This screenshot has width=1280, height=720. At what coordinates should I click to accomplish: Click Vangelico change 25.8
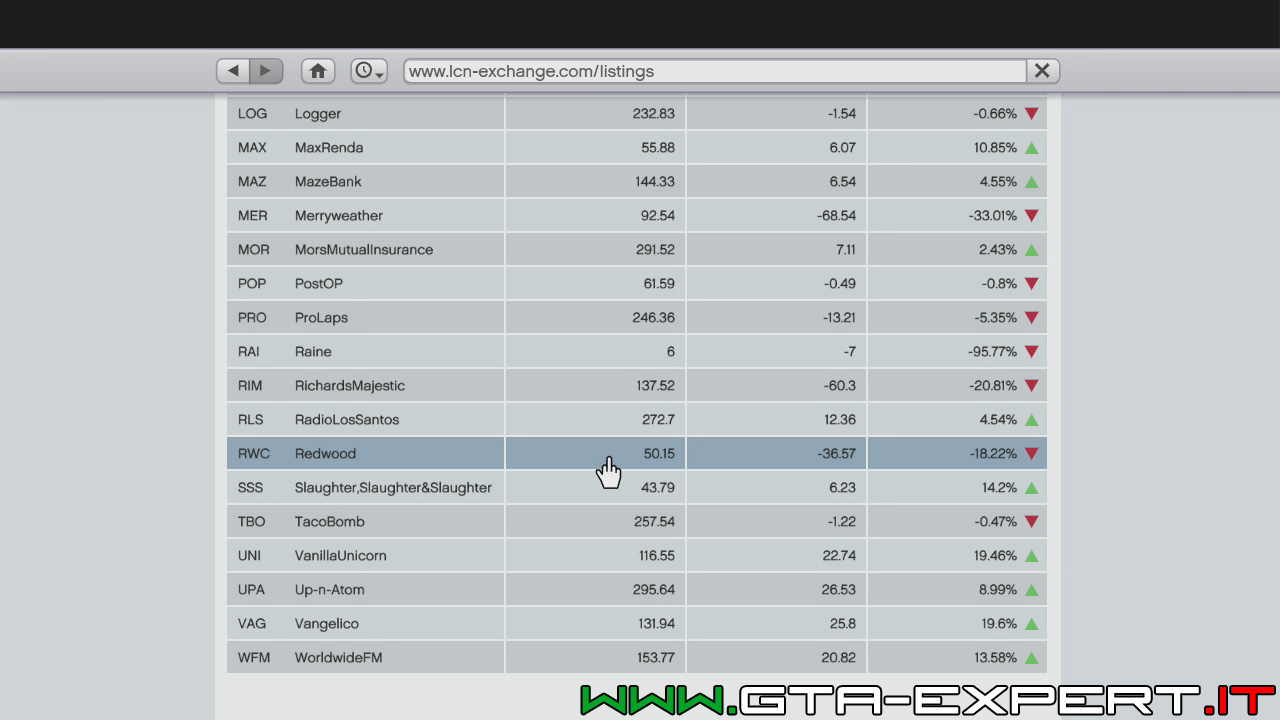843,624
